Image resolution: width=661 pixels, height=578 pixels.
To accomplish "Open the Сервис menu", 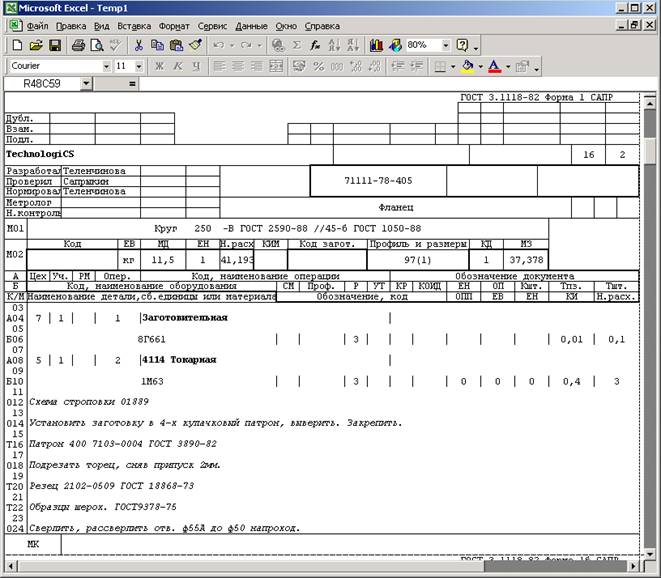I will pos(212,25).
